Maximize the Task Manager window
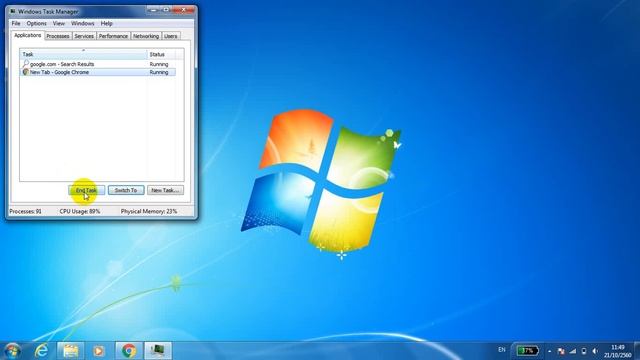Screen dimensions: 640x360 click(165, 9)
